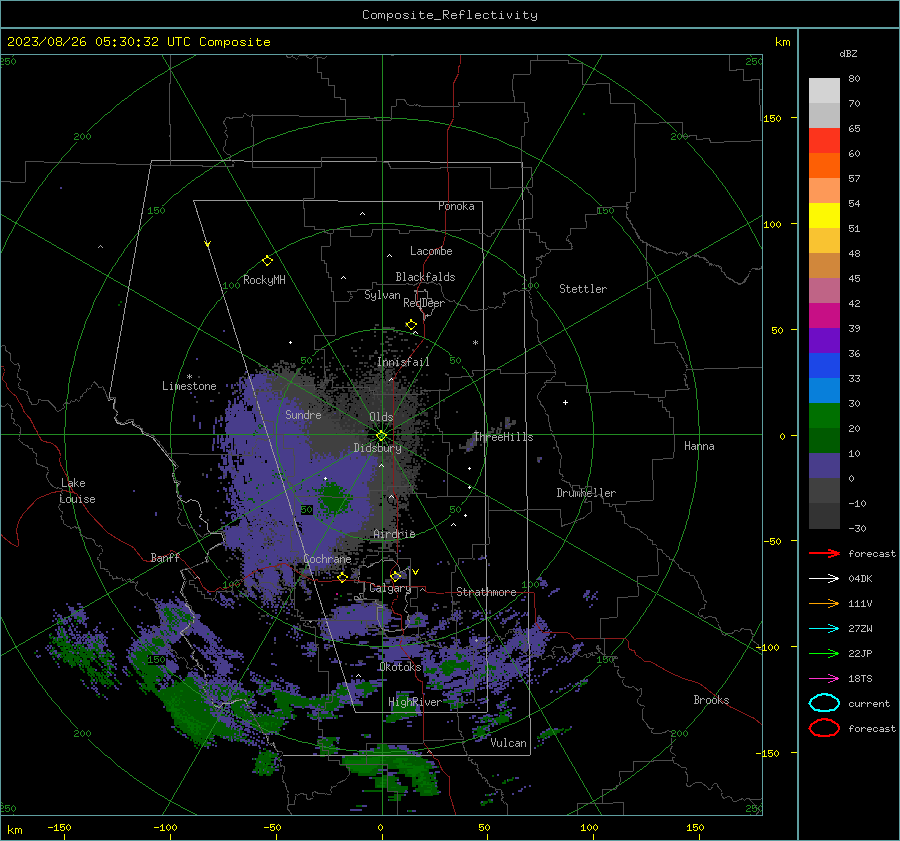Click the Innisfail city label

[x=403, y=362]
